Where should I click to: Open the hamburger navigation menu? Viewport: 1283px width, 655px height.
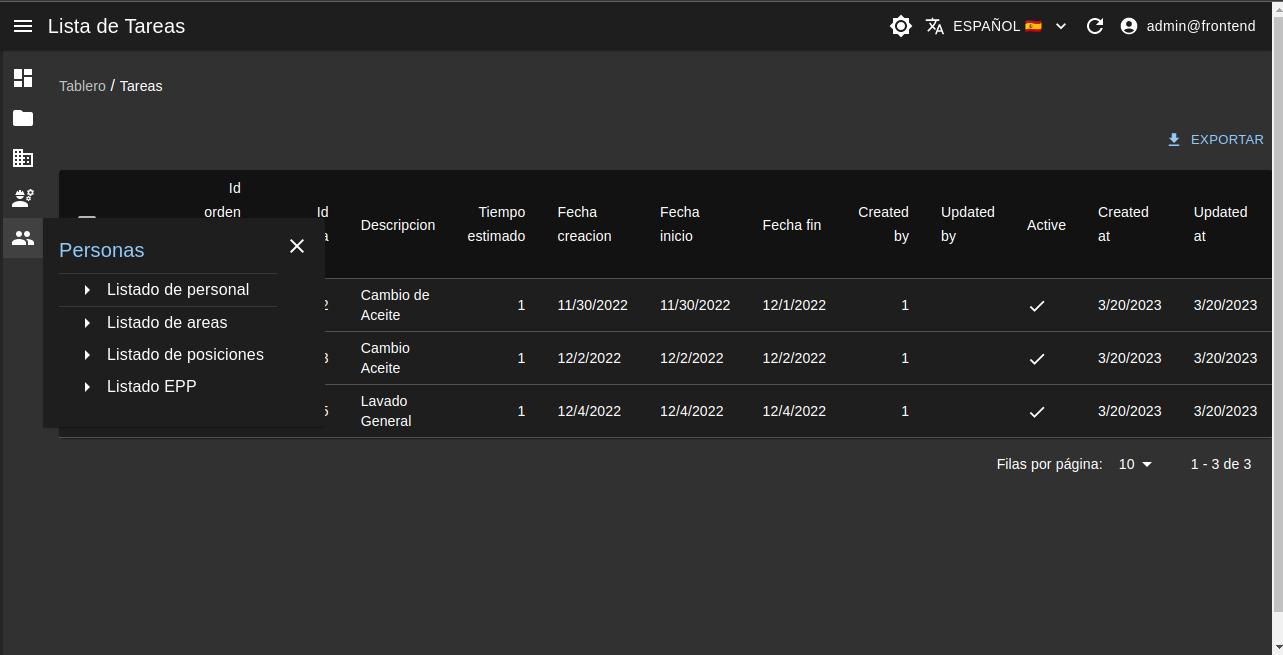pyautogui.click(x=23, y=26)
